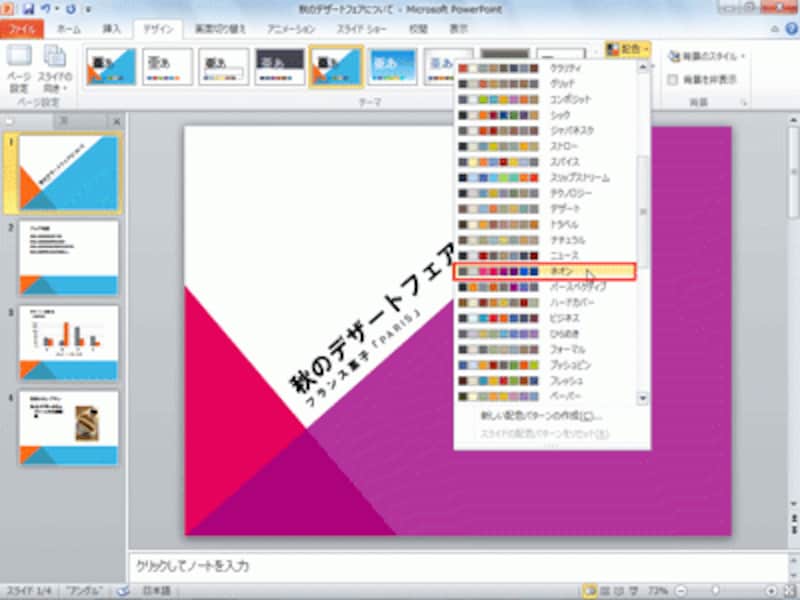Choose the パースペクティブ color scheme
Screen dimensions: 800x600
[x=545, y=287]
